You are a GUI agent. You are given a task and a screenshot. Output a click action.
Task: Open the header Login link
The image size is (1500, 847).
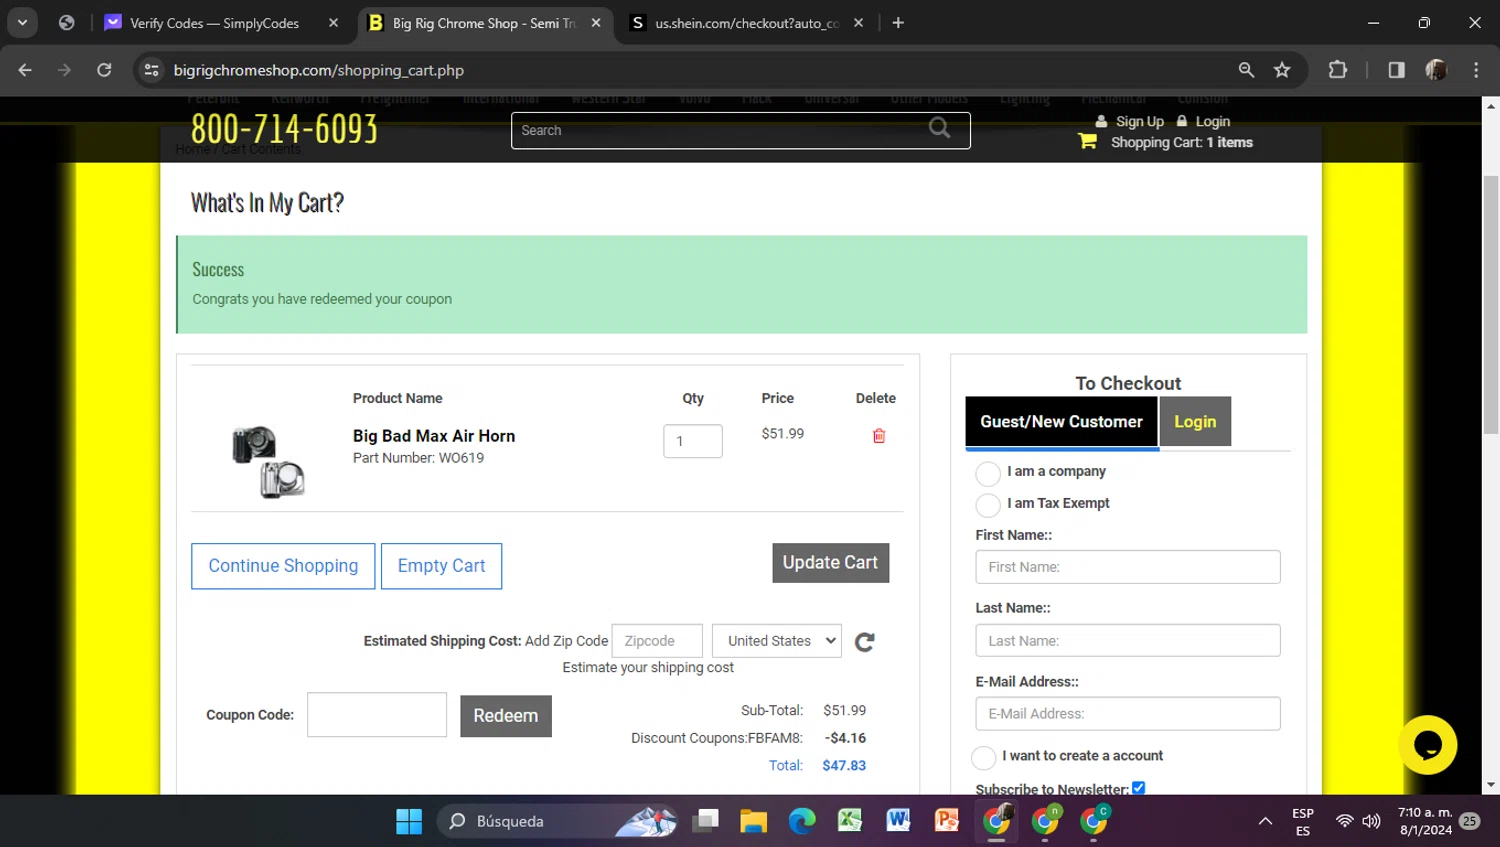1212,121
